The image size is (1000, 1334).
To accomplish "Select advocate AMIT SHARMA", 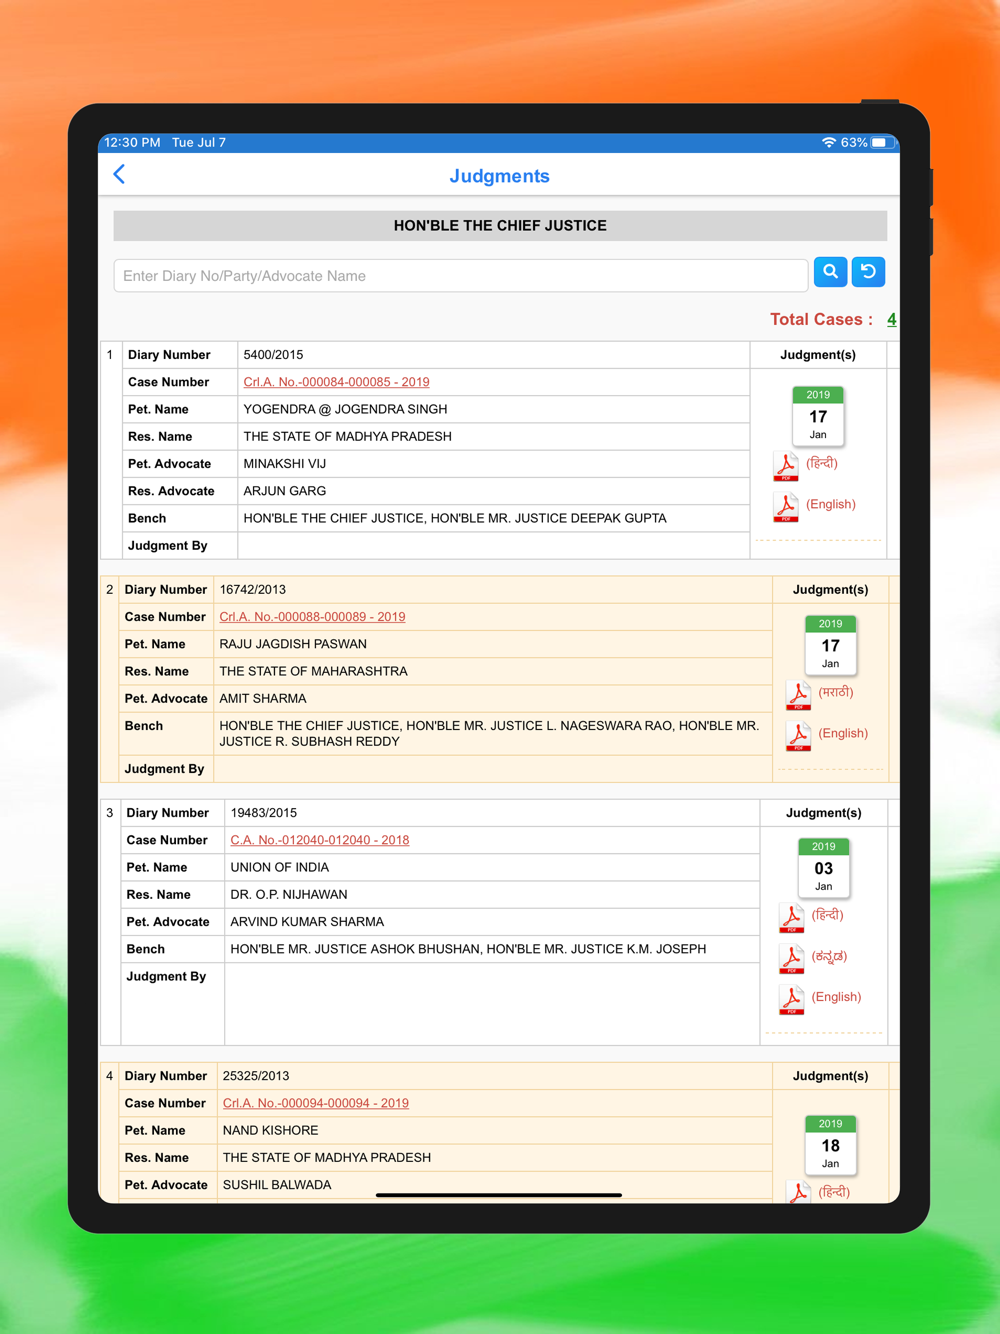I will tap(263, 698).
